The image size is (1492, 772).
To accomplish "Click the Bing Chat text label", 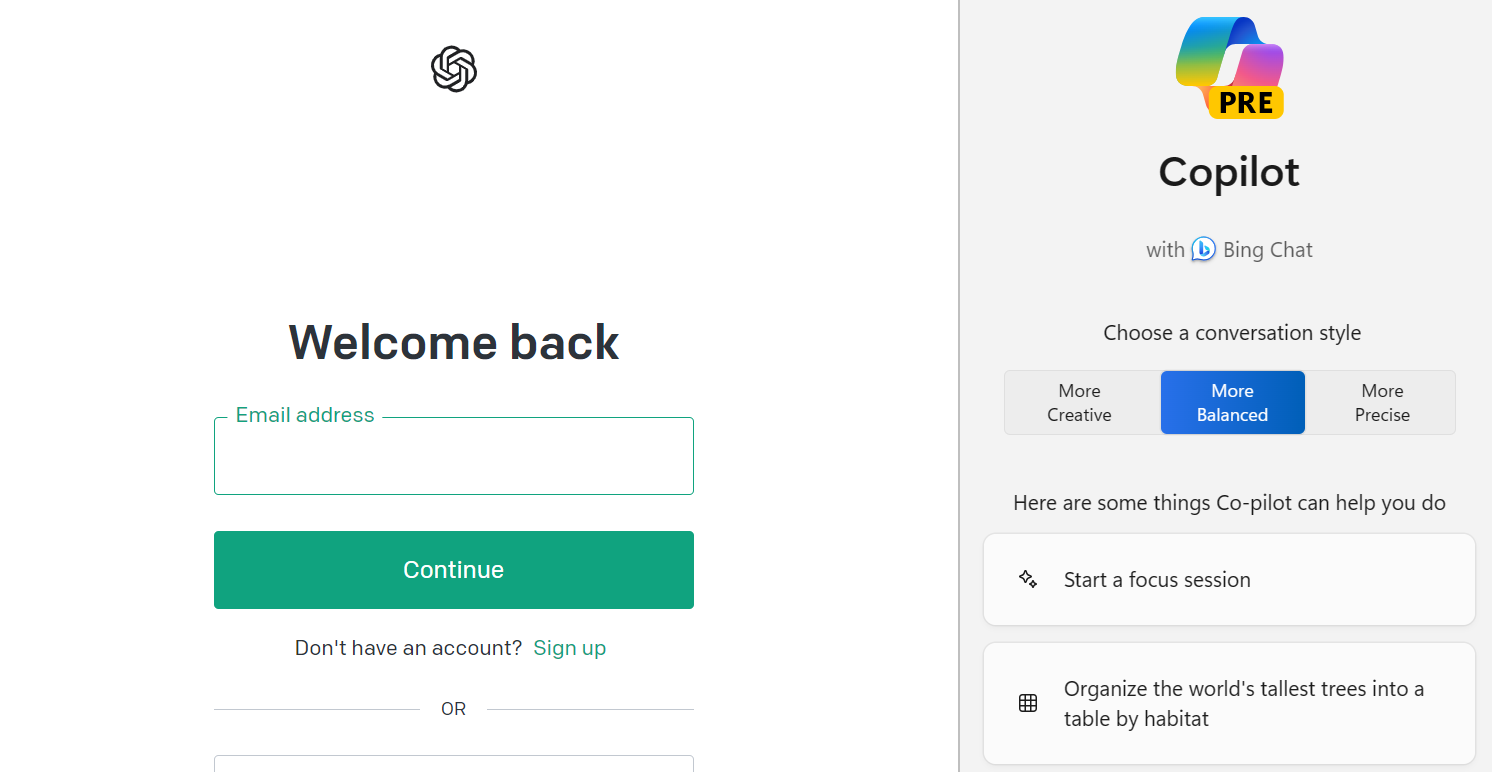I will [1267, 250].
